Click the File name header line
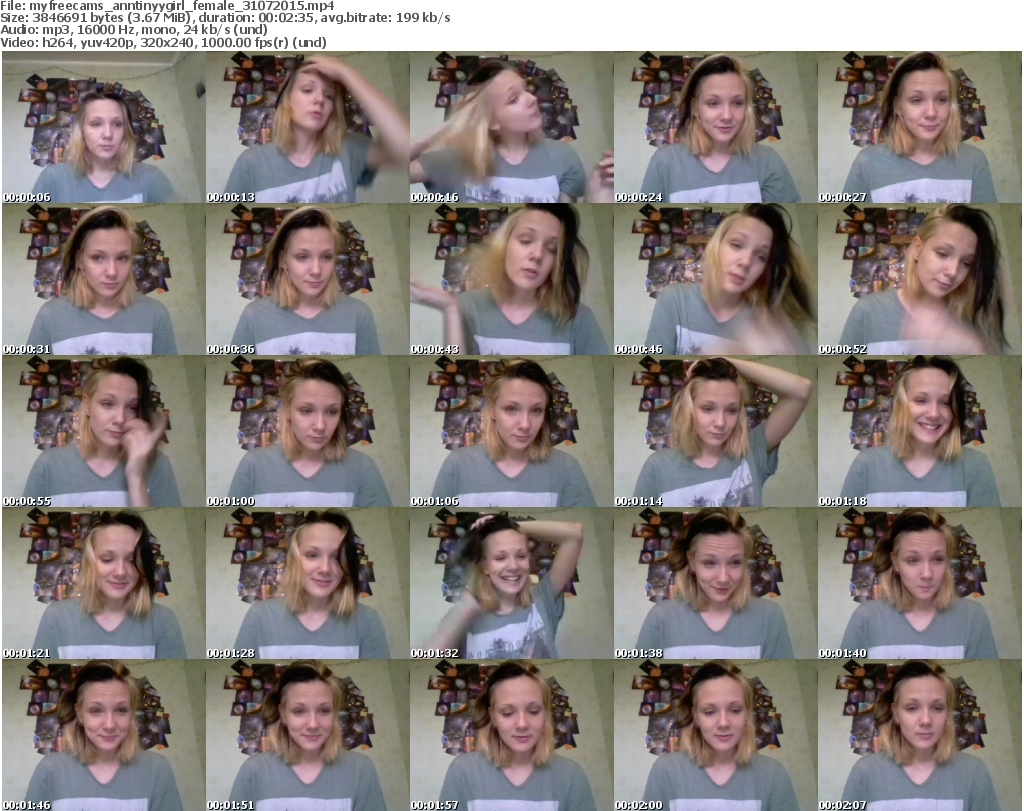 click(x=167, y=5)
